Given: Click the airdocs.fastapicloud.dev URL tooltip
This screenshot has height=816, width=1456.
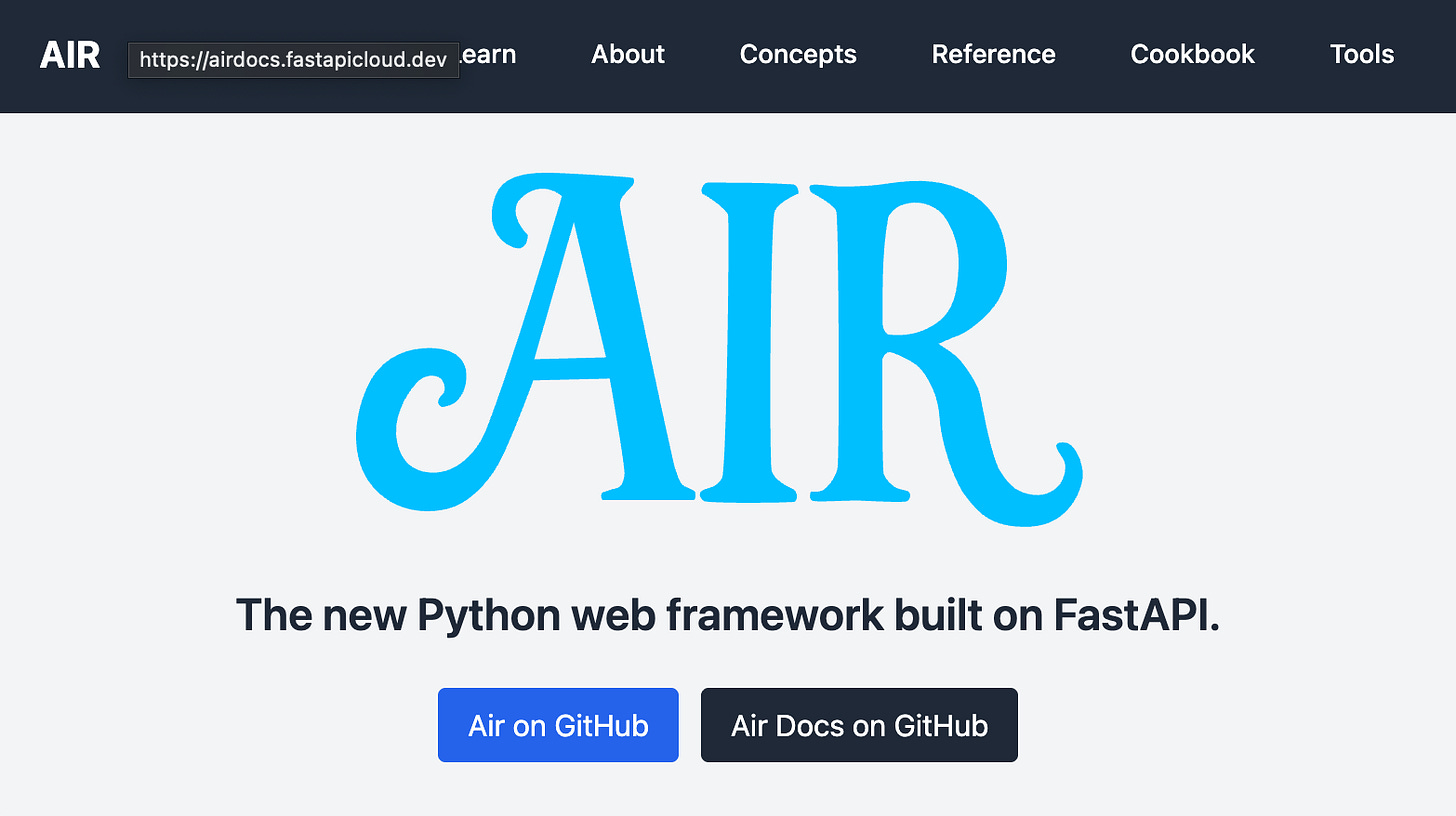Looking at the screenshot, I should (x=293, y=60).
